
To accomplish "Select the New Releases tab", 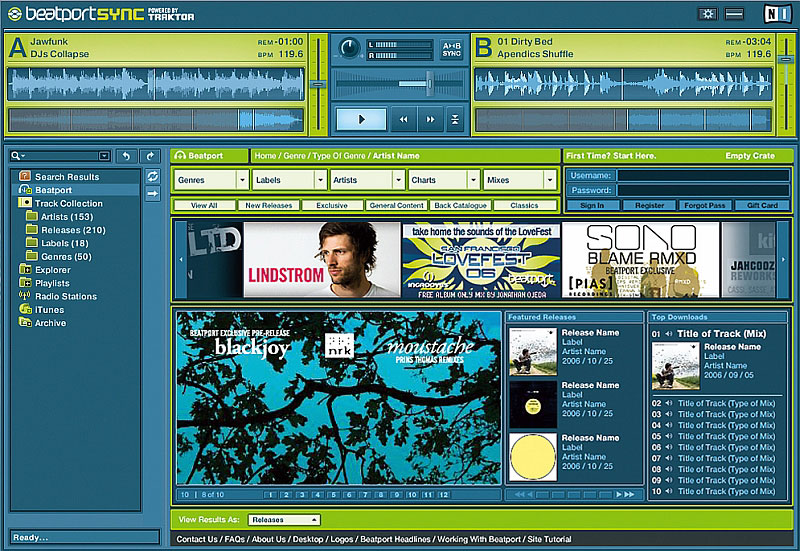I will tap(269, 205).
